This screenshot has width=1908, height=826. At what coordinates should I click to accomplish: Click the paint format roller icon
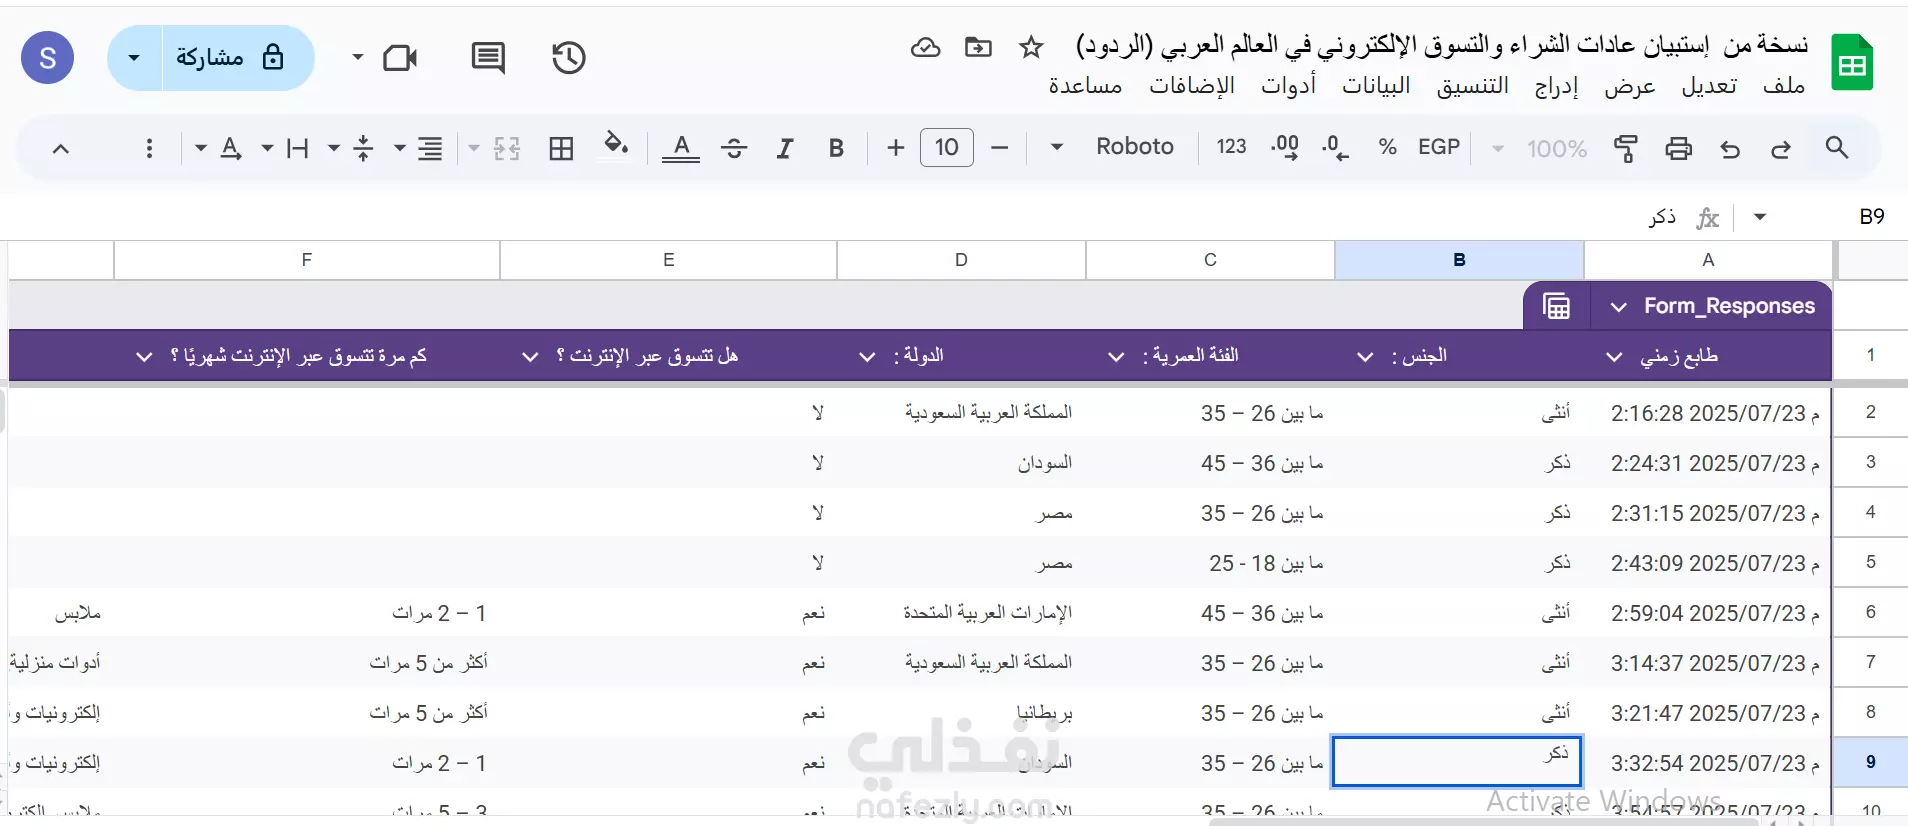[x=1626, y=148]
